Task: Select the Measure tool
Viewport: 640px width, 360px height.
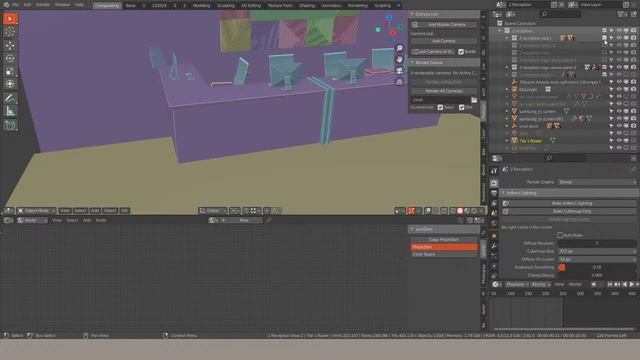Action: point(10,111)
